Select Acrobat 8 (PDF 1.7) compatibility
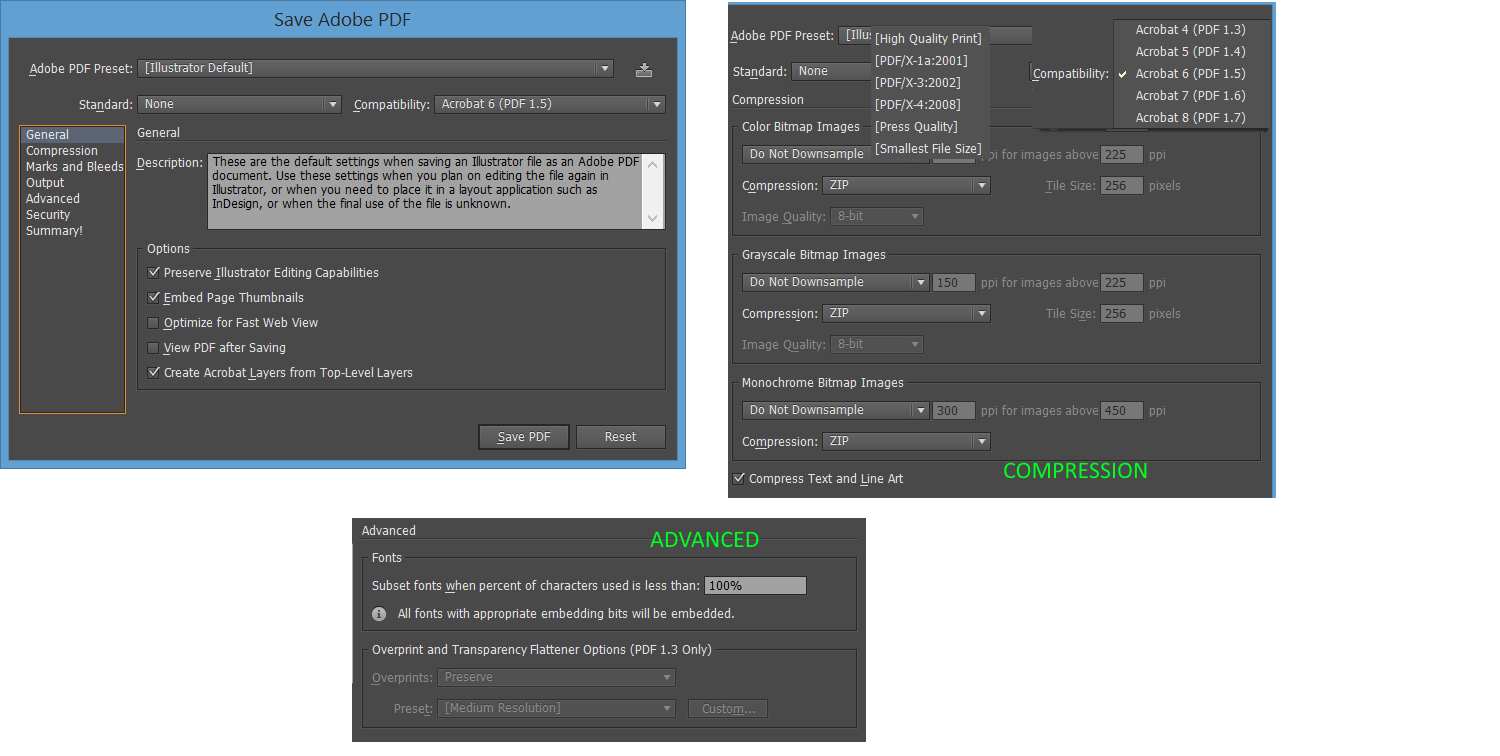Screen dimensions: 1500x756 pos(1191,117)
